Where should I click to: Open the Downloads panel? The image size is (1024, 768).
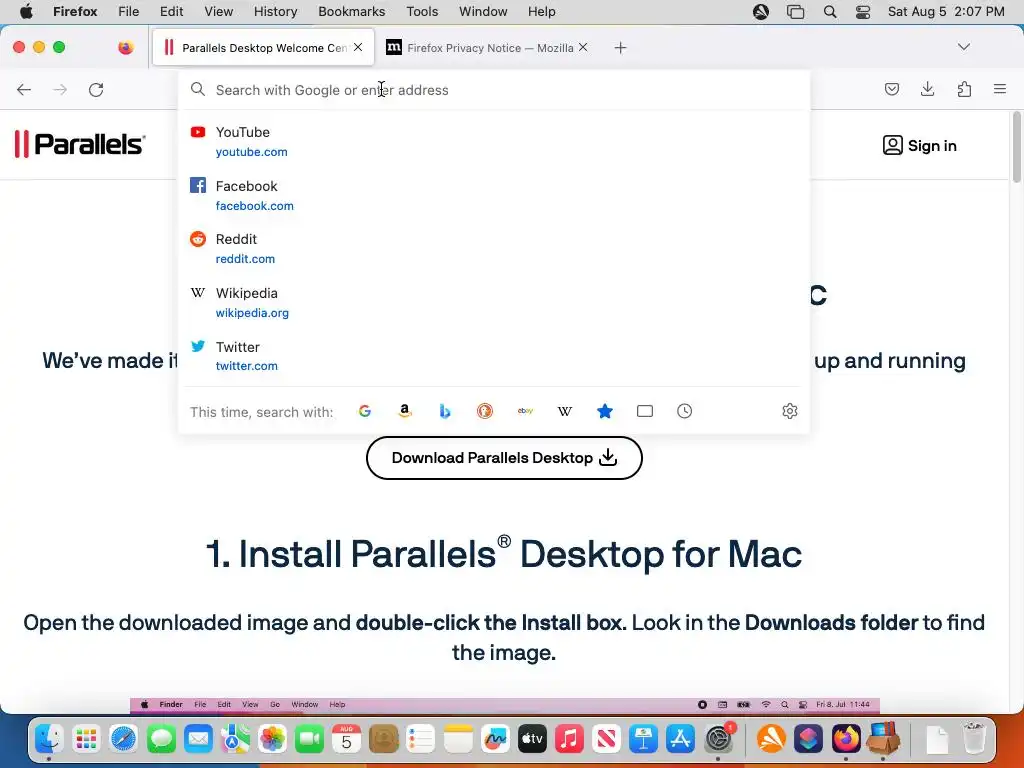(x=927, y=89)
